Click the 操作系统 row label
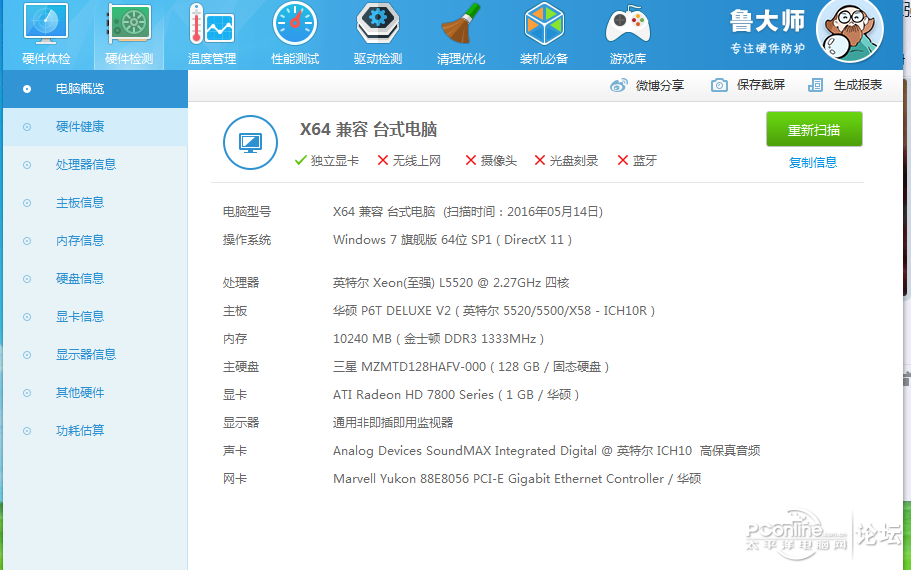Screen dimensions: 911x570 [247, 240]
